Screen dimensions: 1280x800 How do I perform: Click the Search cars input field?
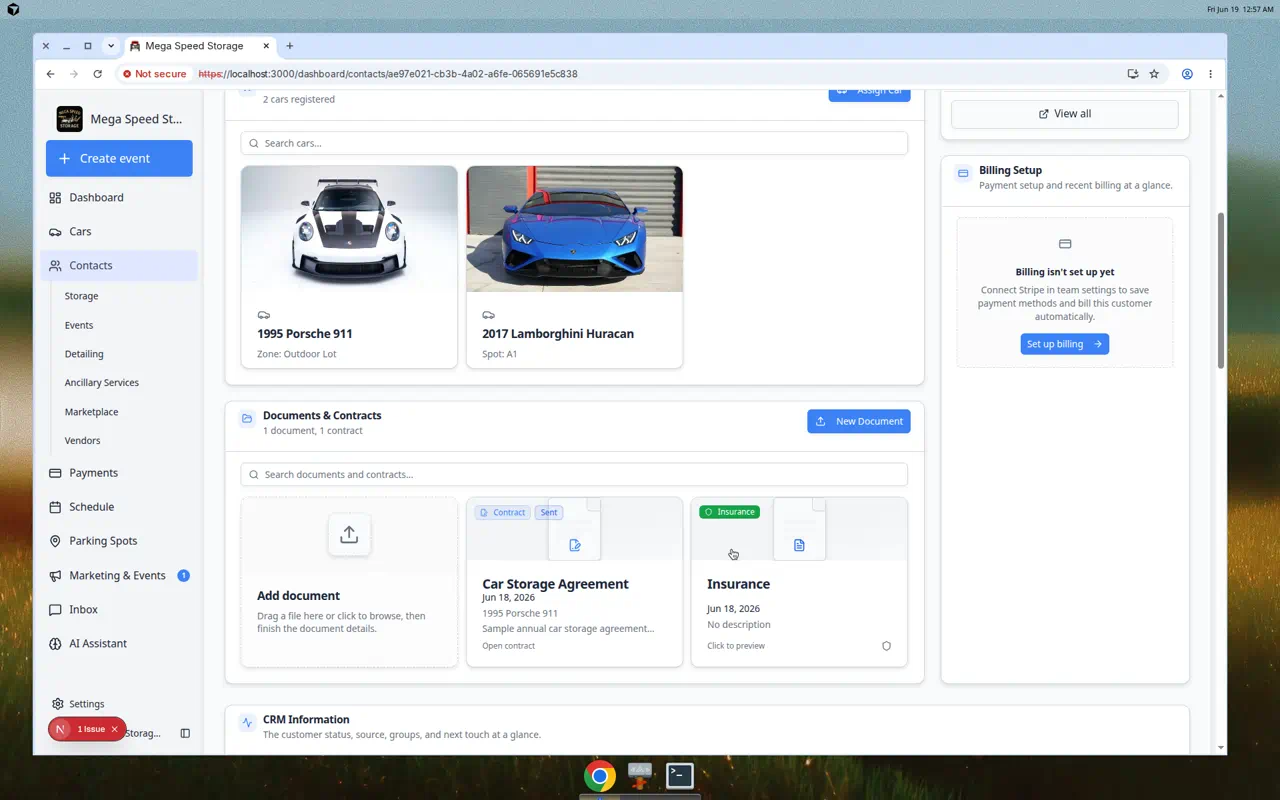(574, 143)
